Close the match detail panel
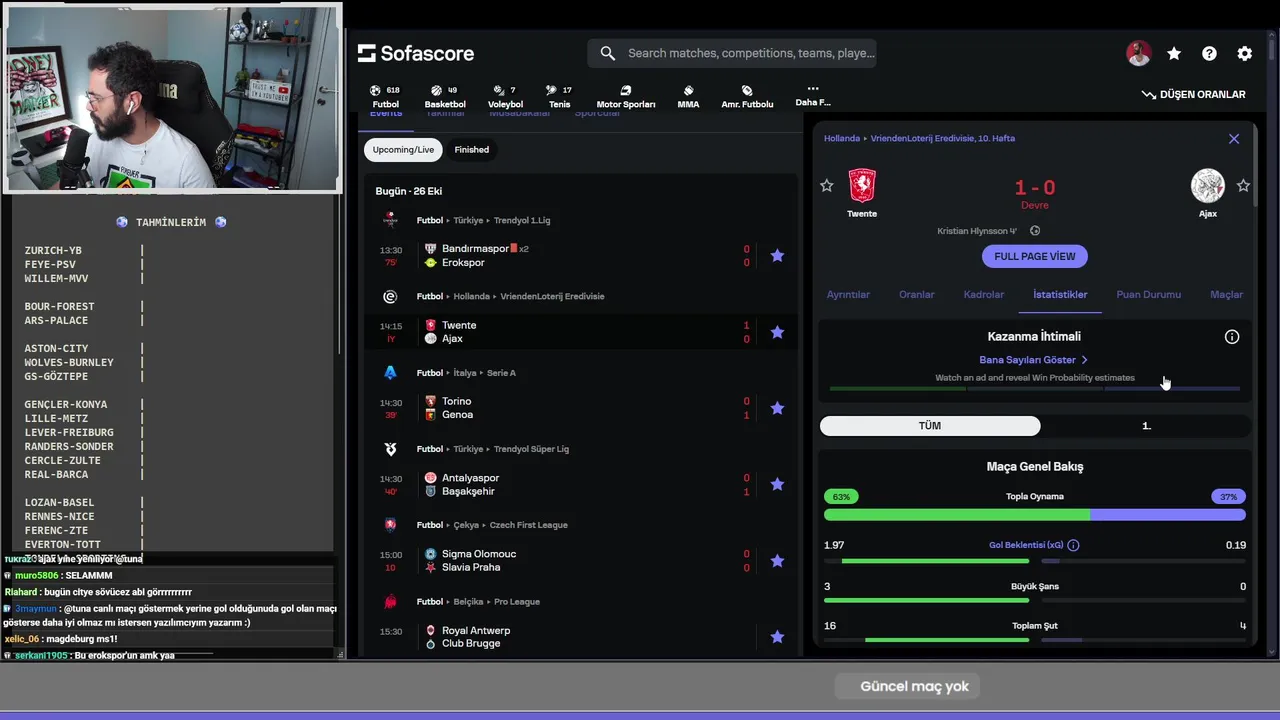This screenshot has width=1280, height=720. point(1234,139)
